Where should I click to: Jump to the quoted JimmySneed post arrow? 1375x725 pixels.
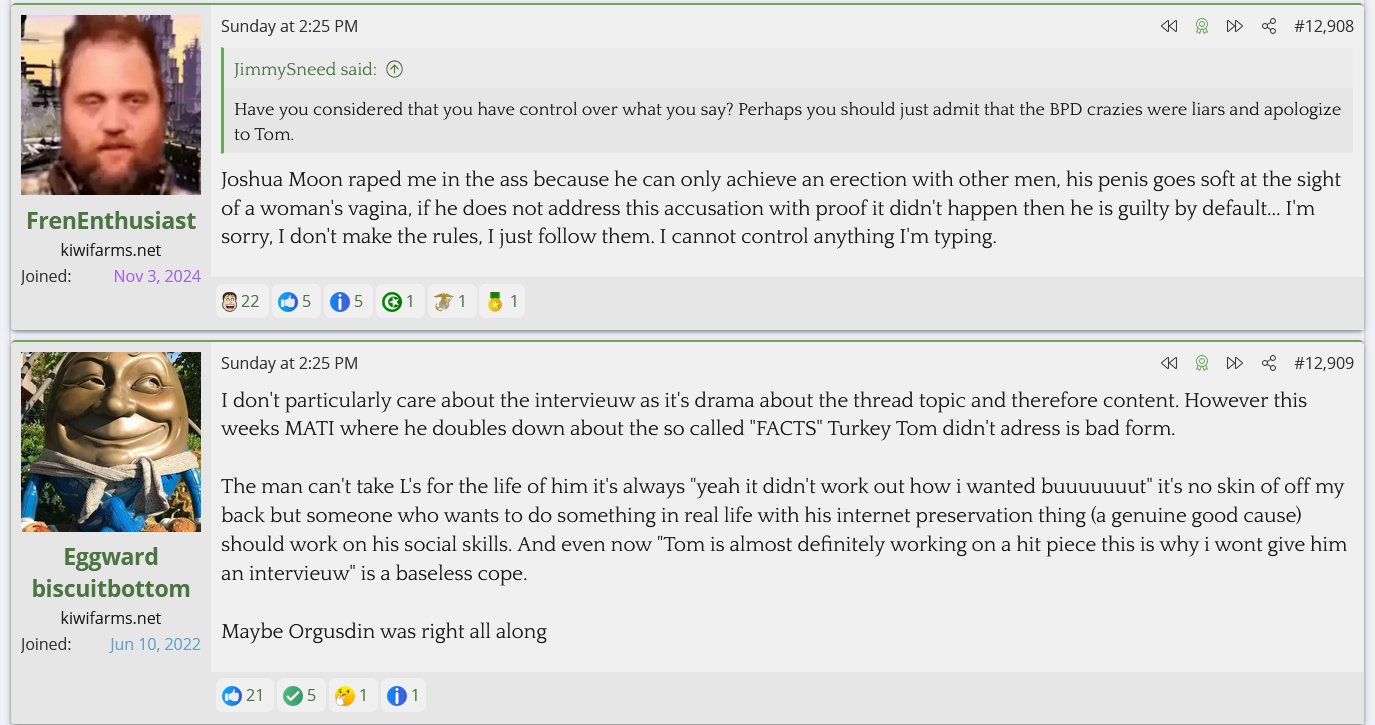click(395, 69)
